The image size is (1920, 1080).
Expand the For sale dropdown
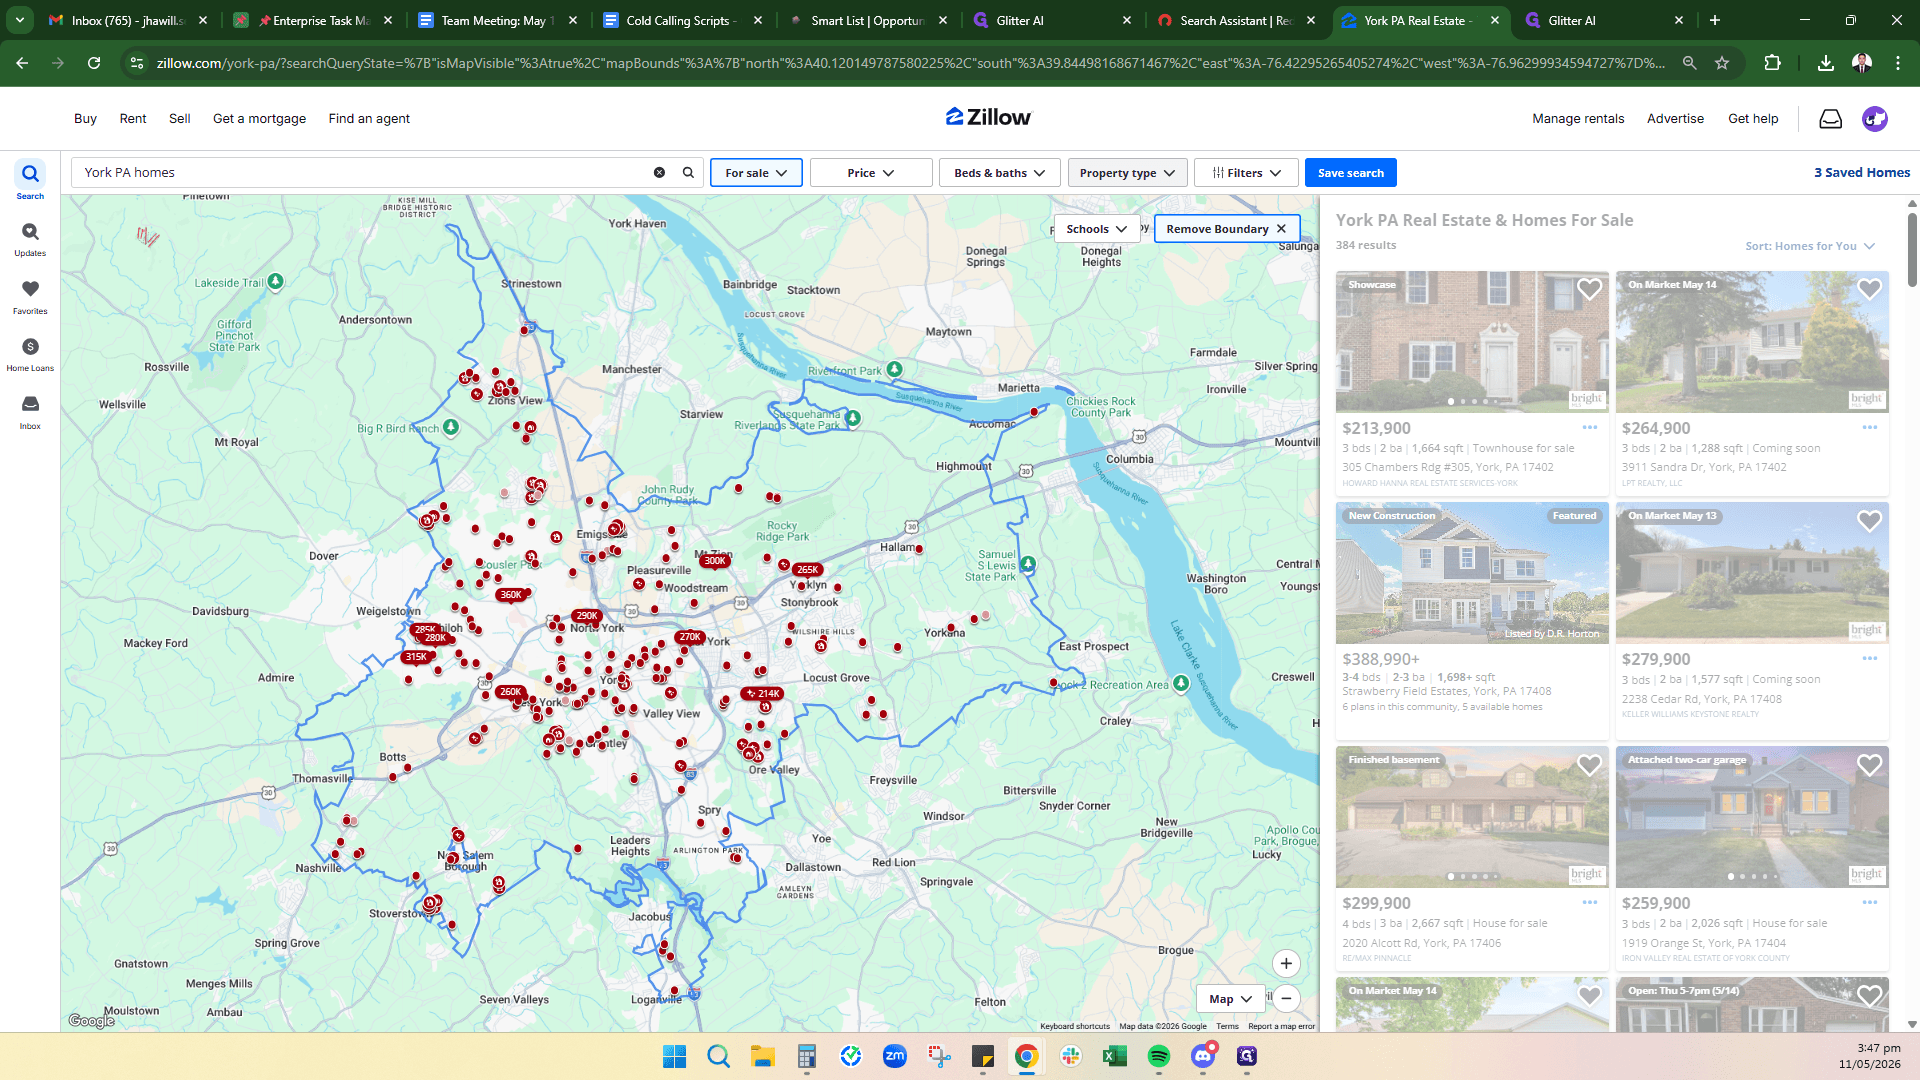click(756, 173)
